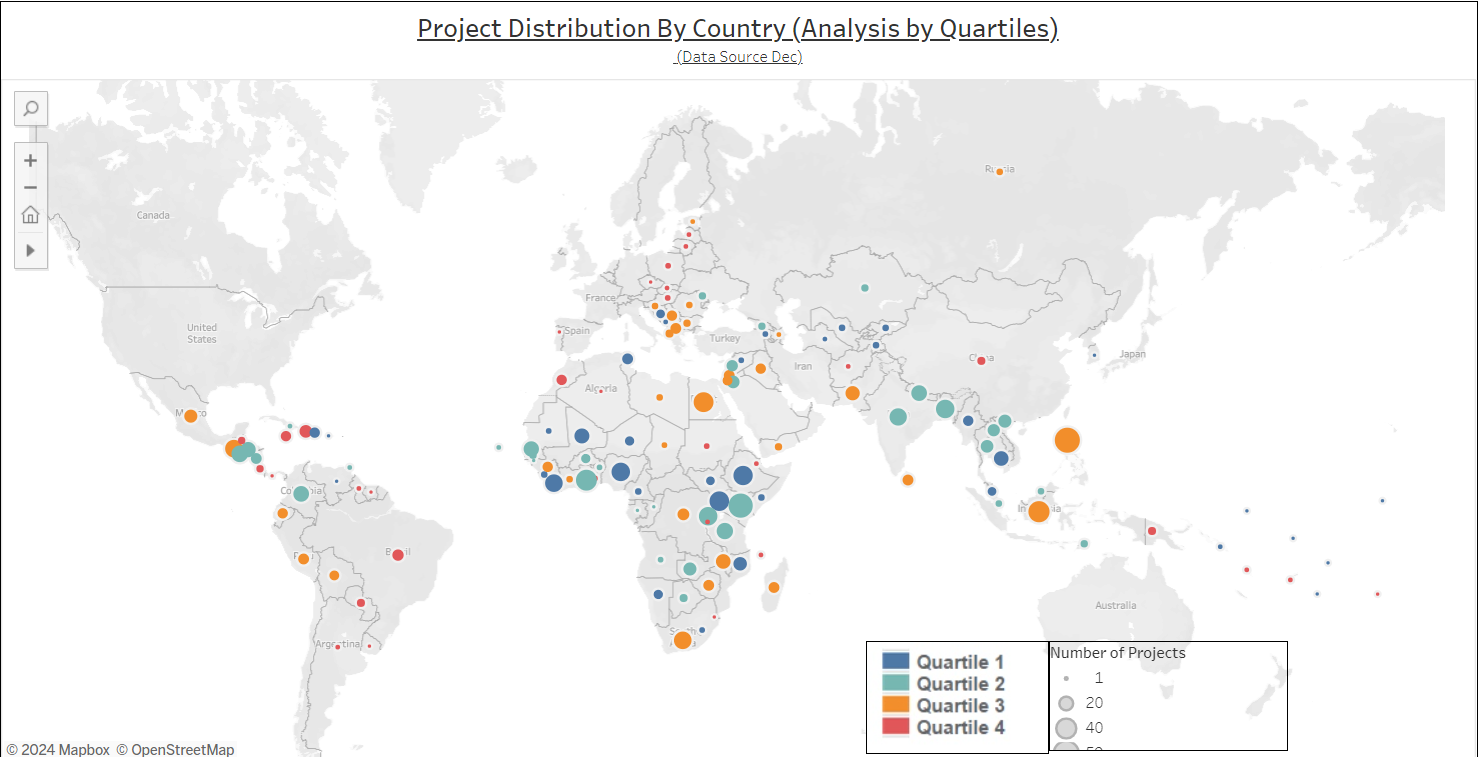This screenshot has width=1481, height=757.
Task: Click the Canada map label
Action: (153, 215)
